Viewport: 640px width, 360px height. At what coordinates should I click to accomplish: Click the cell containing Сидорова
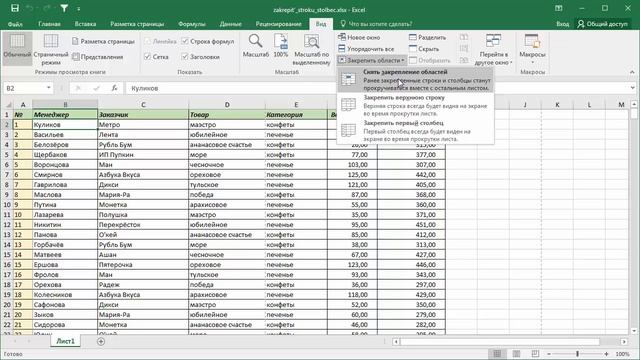(65, 324)
